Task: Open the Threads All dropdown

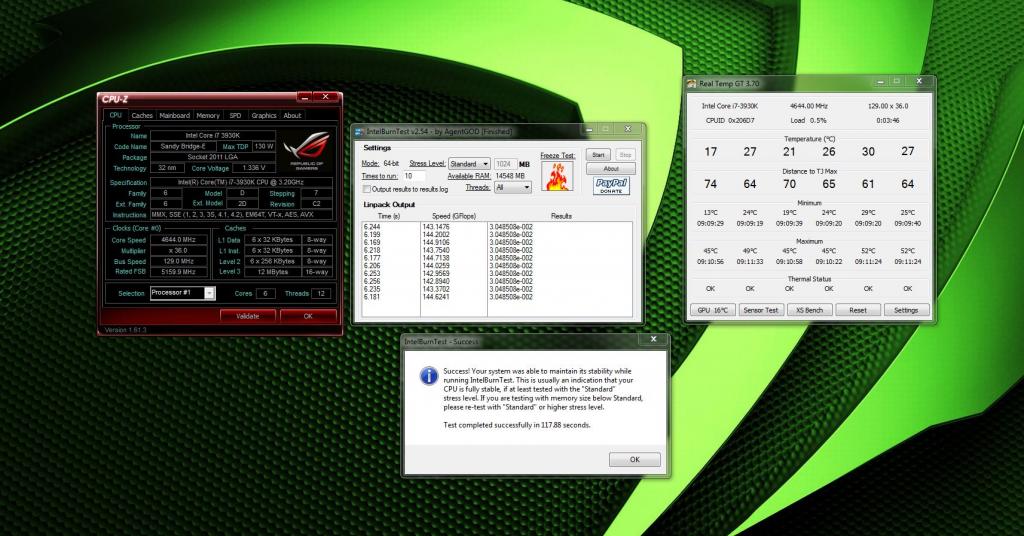Action: tap(513, 187)
